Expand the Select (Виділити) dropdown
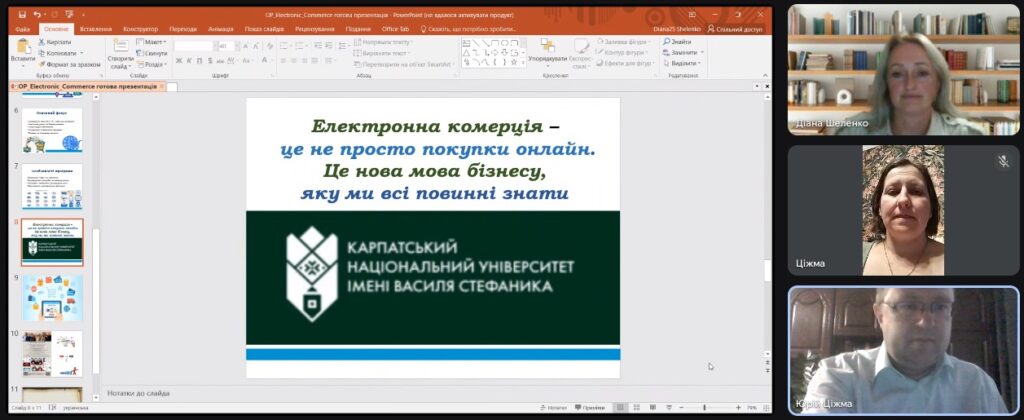This screenshot has width=1024, height=420. tap(683, 64)
